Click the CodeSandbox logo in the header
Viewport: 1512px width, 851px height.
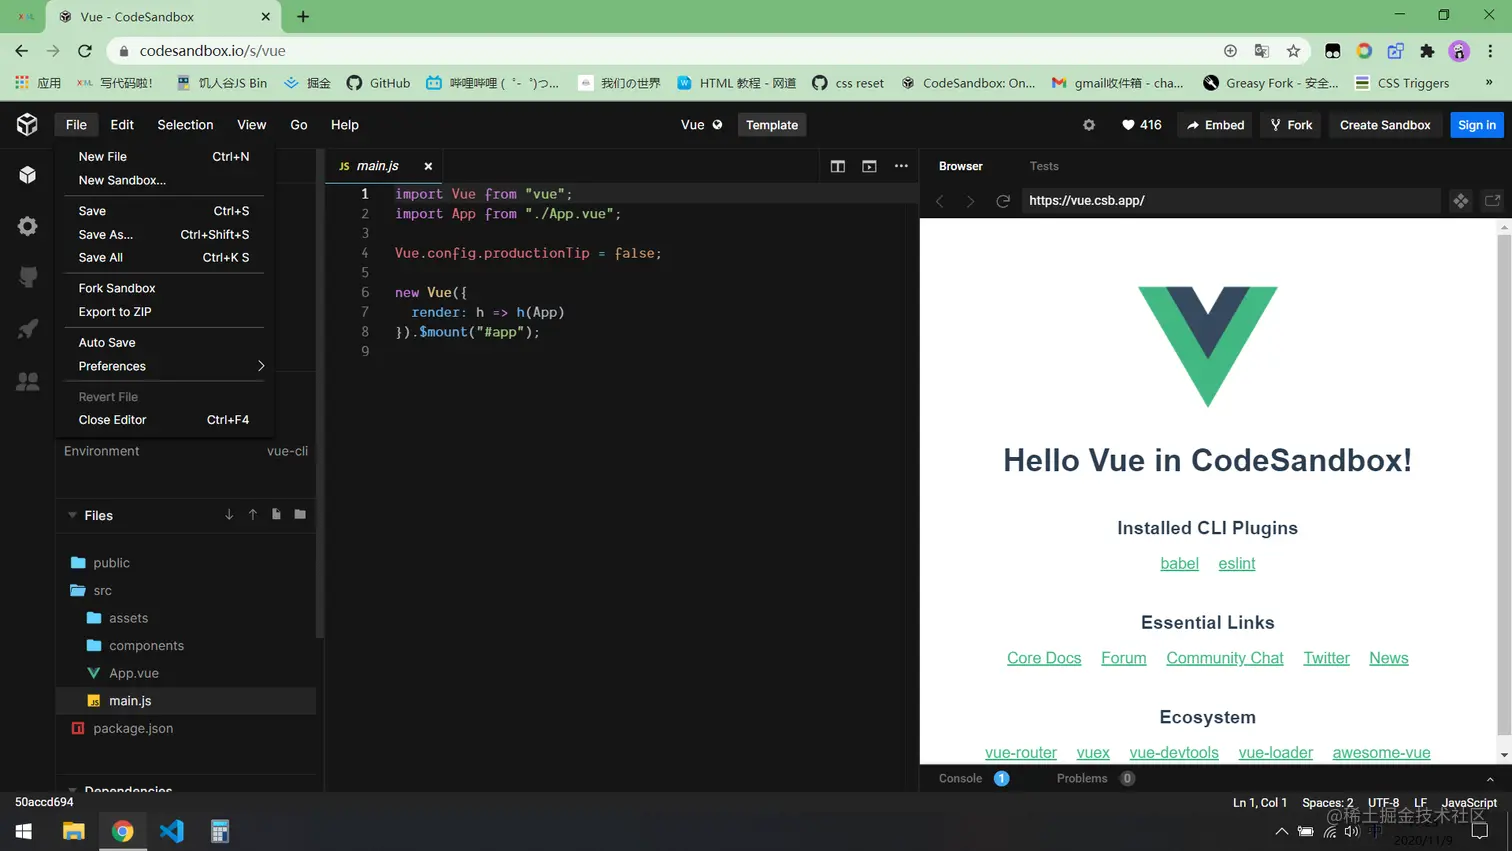click(27, 124)
